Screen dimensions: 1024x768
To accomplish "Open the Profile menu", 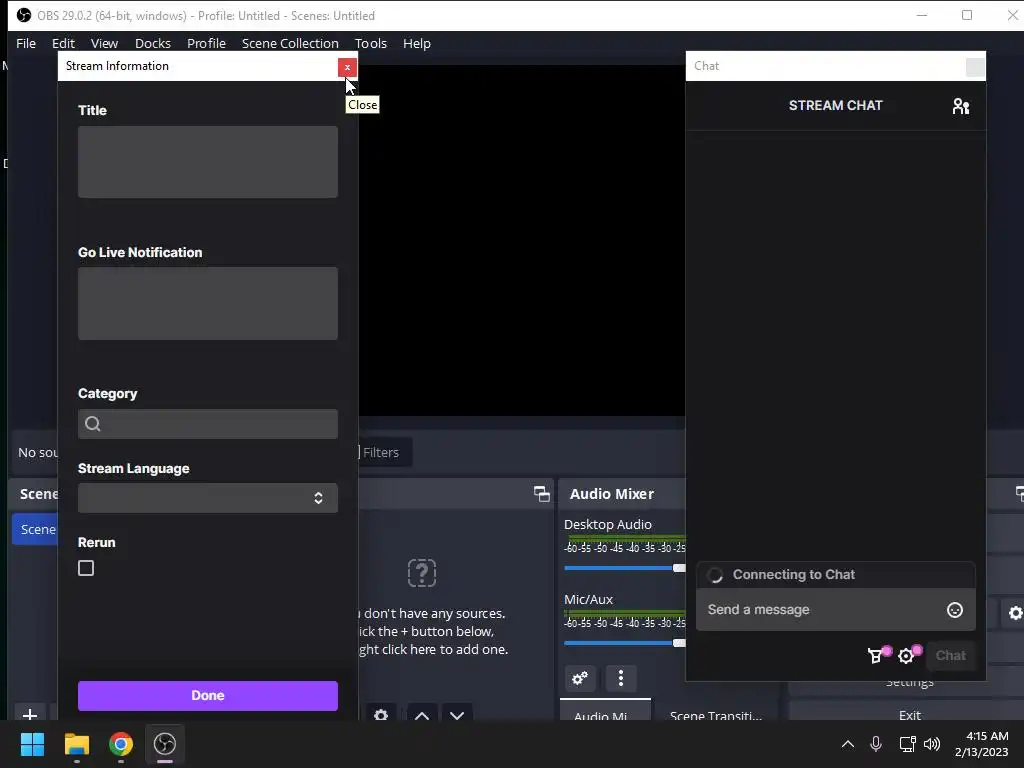I will (206, 44).
